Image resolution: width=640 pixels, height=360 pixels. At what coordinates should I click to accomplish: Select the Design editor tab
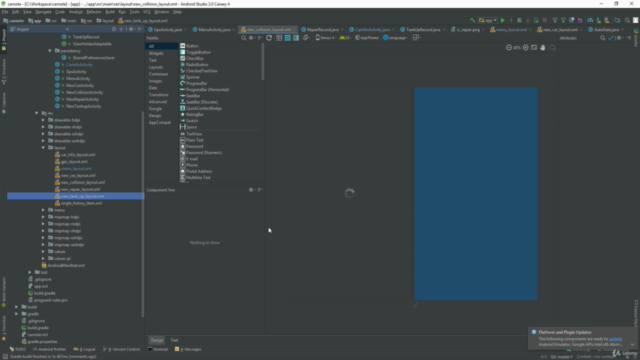[157, 340]
